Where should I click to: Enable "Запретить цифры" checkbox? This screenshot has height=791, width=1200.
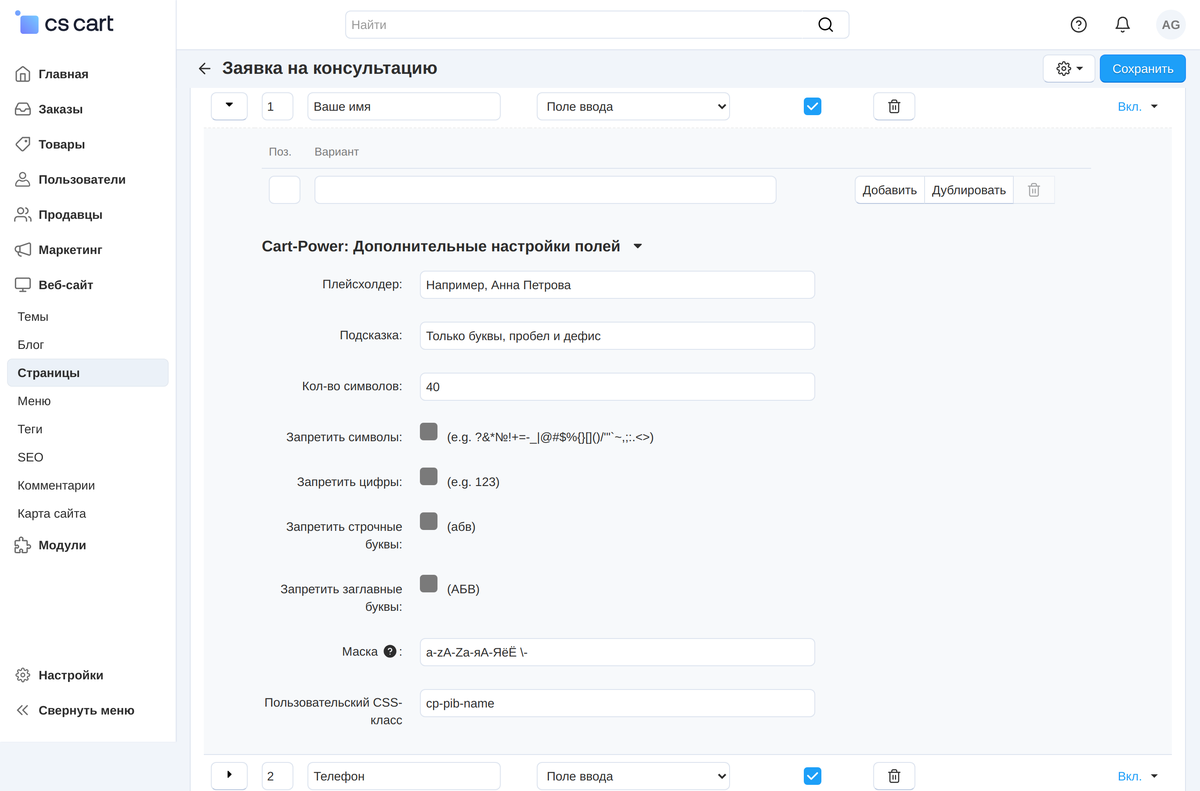click(x=429, y=476)
